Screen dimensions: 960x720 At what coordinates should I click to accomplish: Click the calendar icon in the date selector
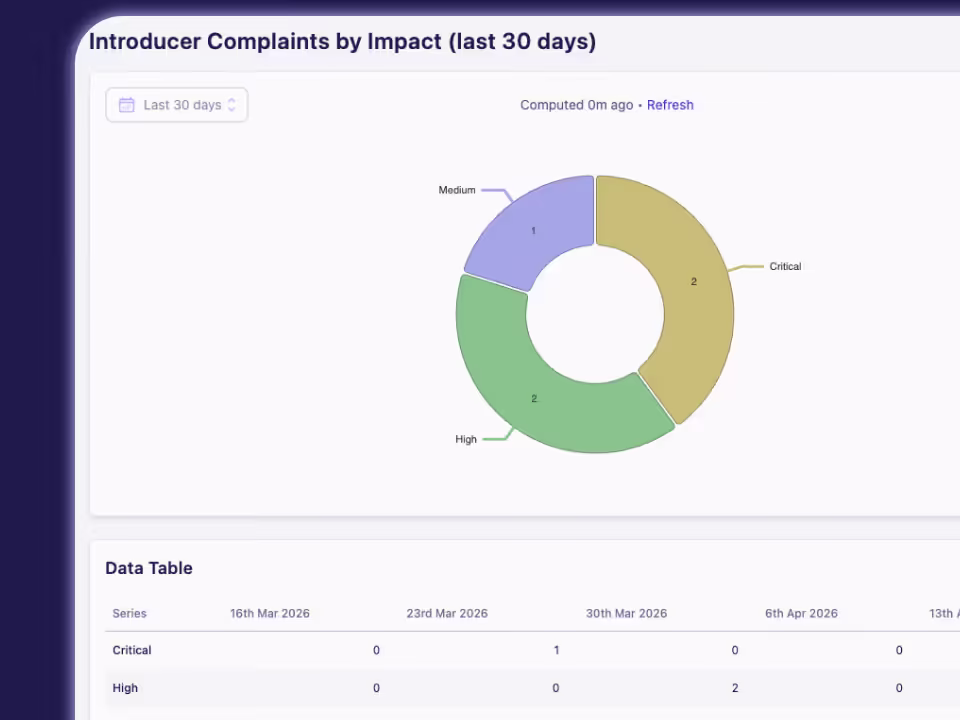[126, 104]
